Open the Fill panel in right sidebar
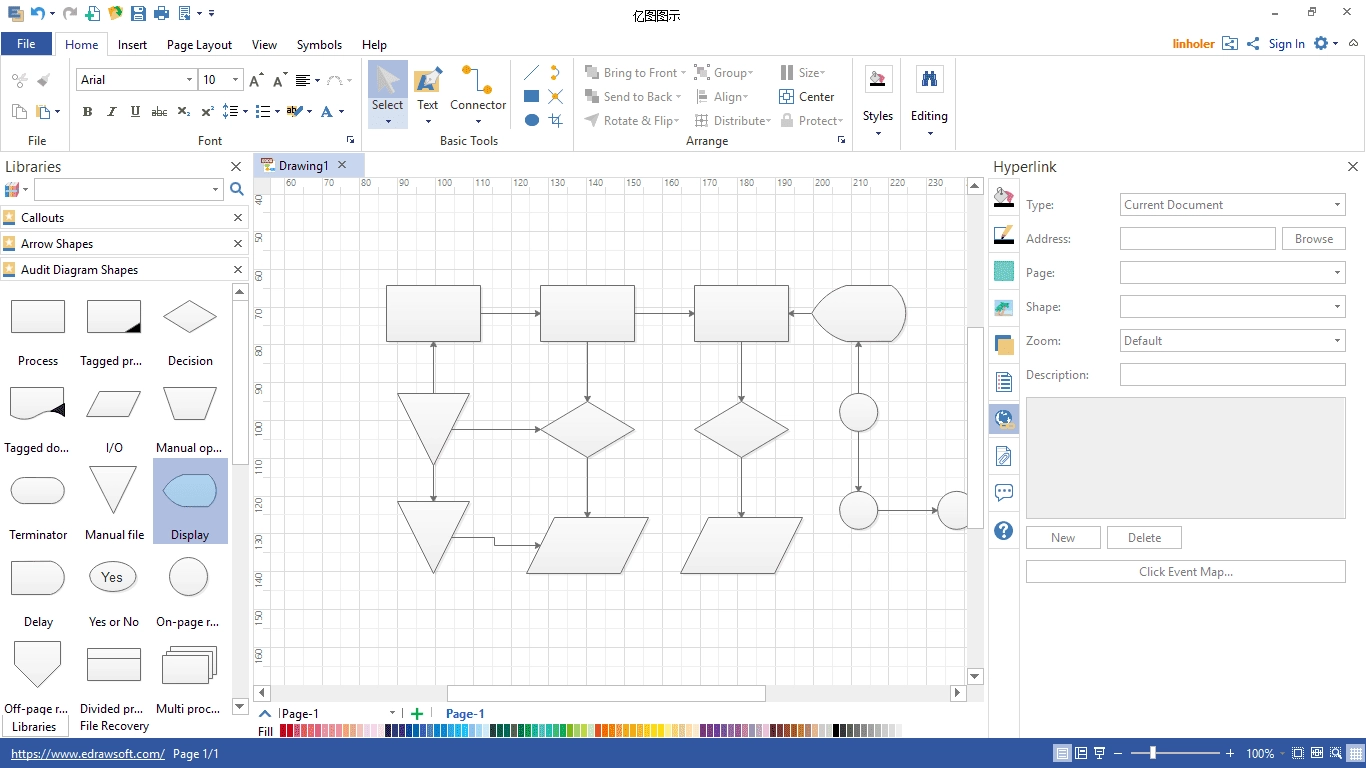Screen dimensions: 1366x768 click(1004, 197)
